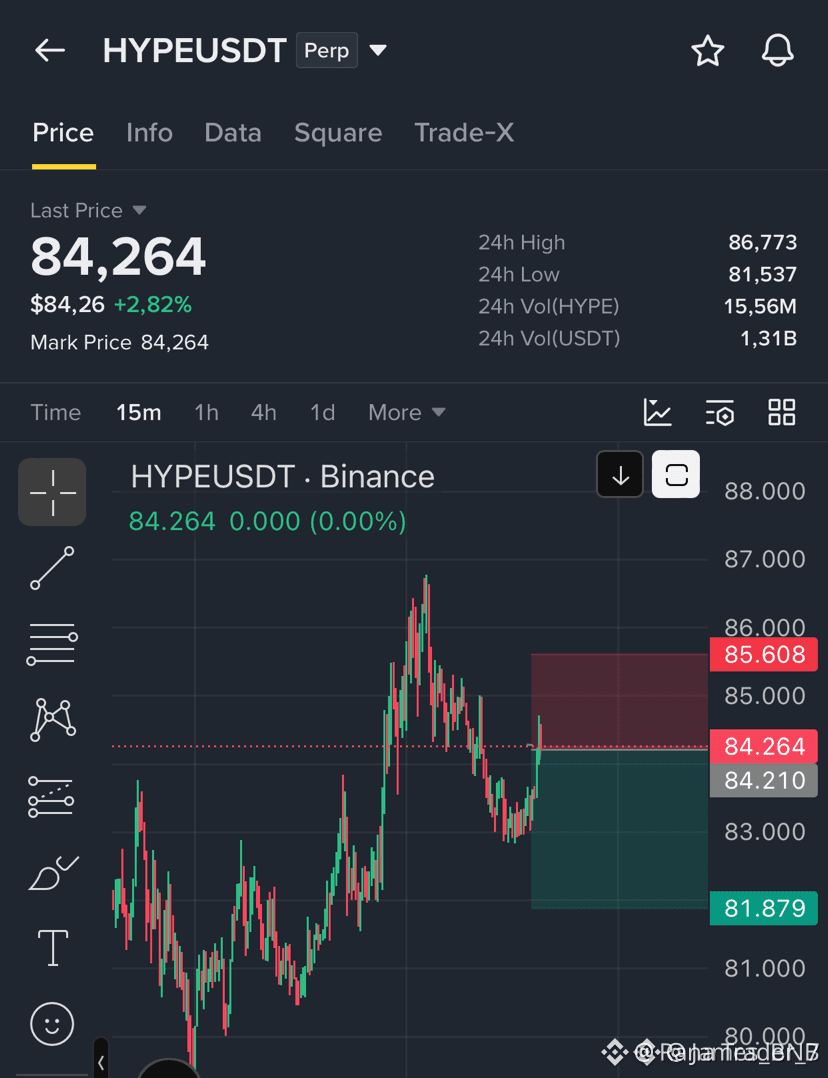Open the emoji sticker tool

pos(52,1024)
